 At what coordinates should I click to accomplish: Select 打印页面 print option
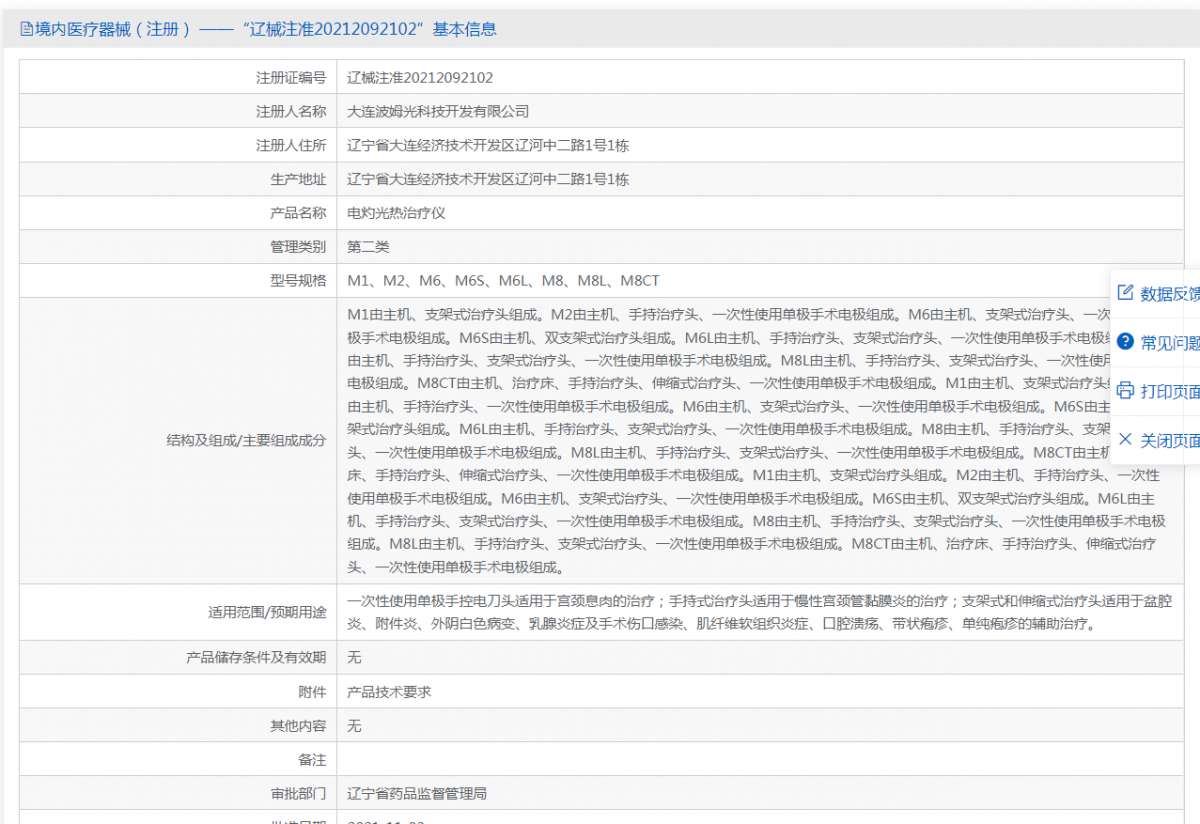click(1170, 391)
